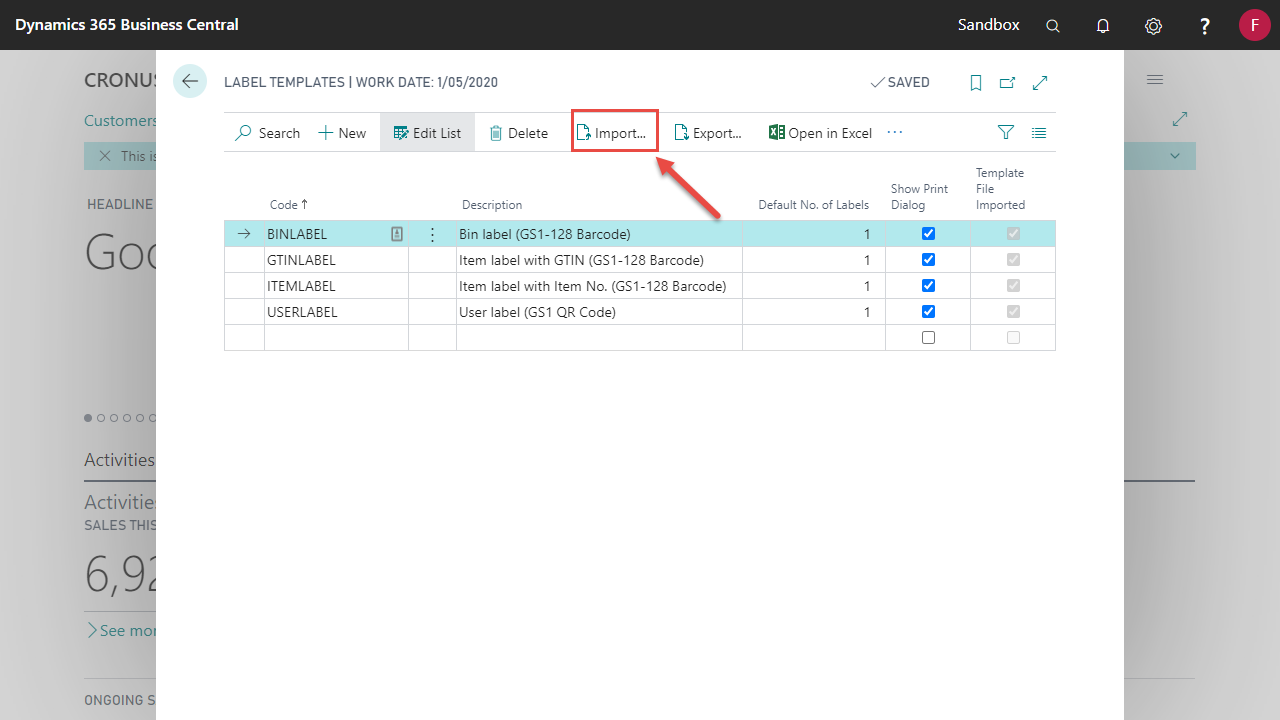Open Default No. of Labels column header
1280x720 pixels.
click(813, 205)
